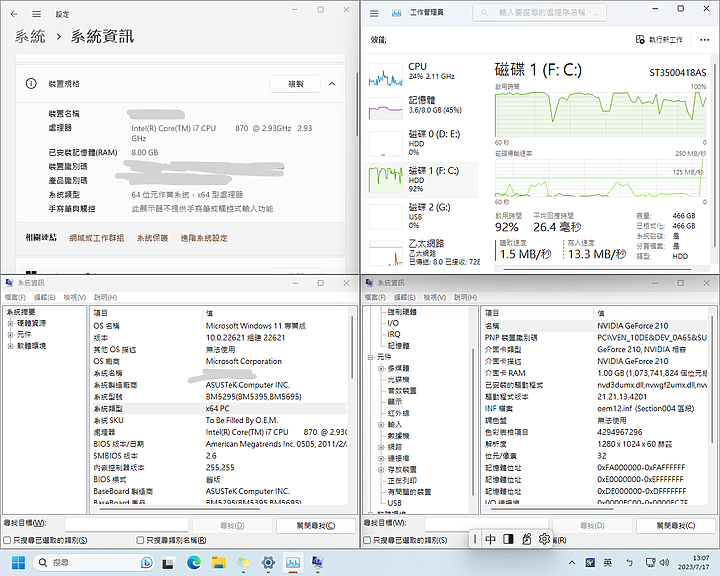Expand 硬體資源 in the left System Information tree
This screenshot has height=576, width=720.
pyautogui.click(x=10, y=323)
